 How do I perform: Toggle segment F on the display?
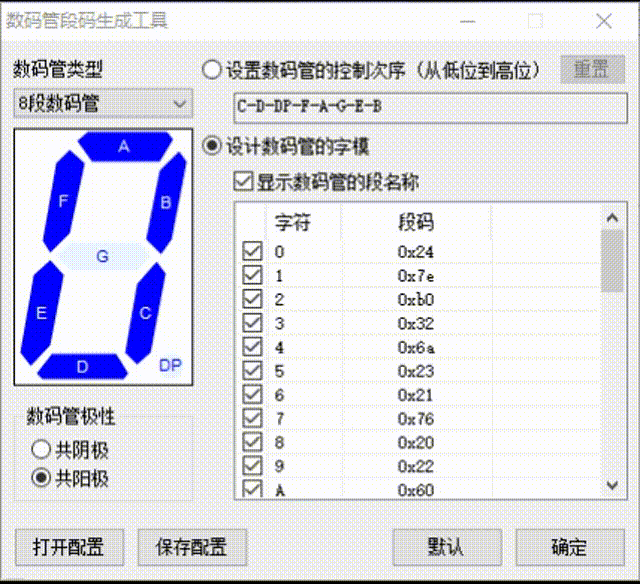pyautogui.click(x=63, y=201)
